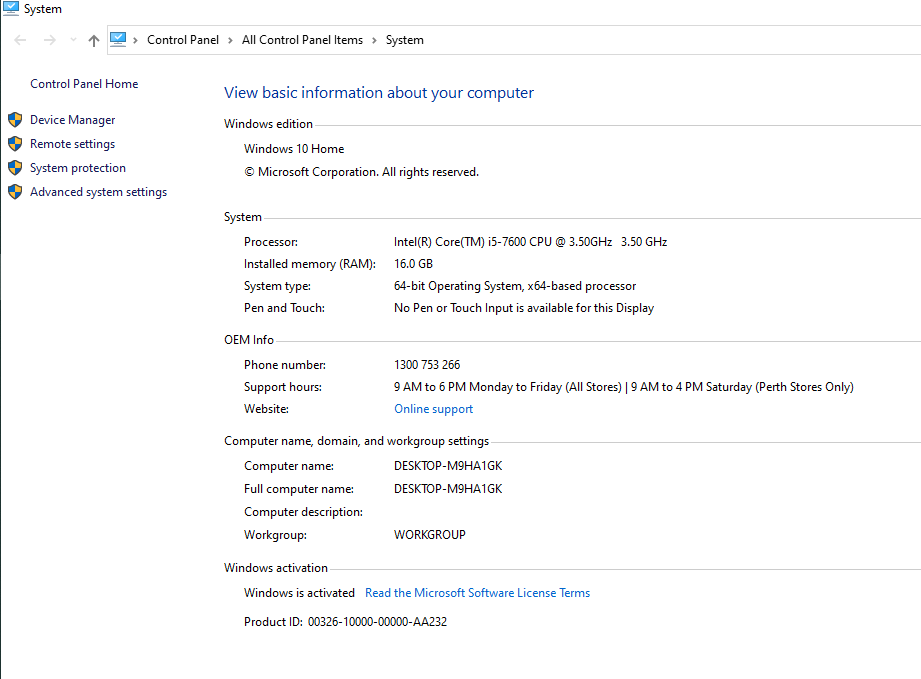This screenshot has height=679, width=921.
Task: Open Control Panel breadcrumb
Action: [183, 40]
